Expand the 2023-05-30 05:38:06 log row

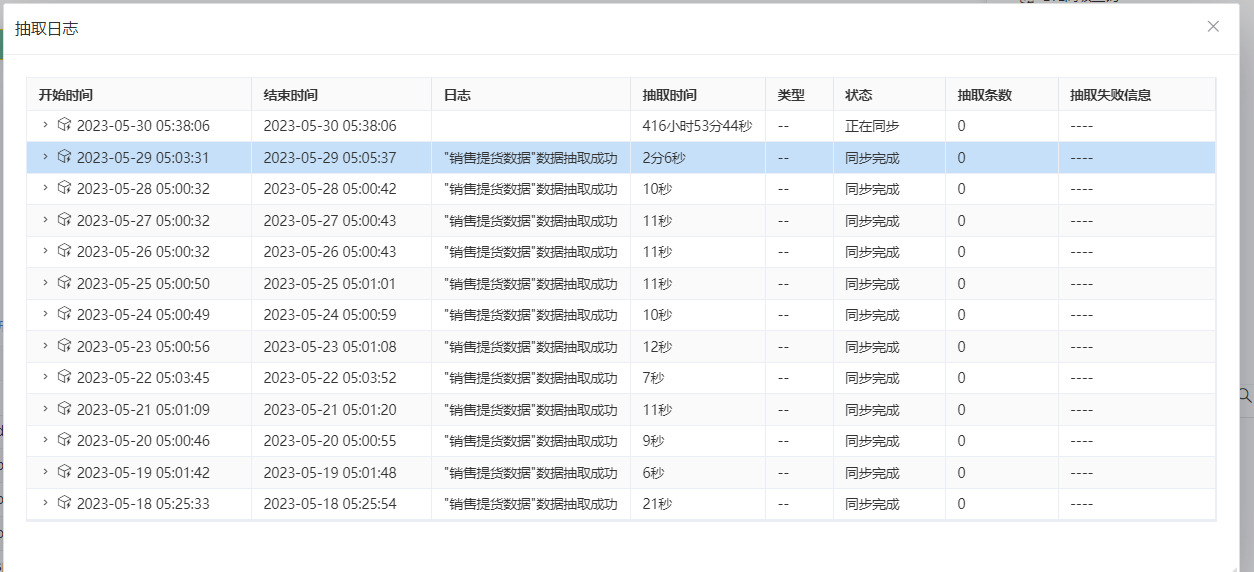click(45, 125)
